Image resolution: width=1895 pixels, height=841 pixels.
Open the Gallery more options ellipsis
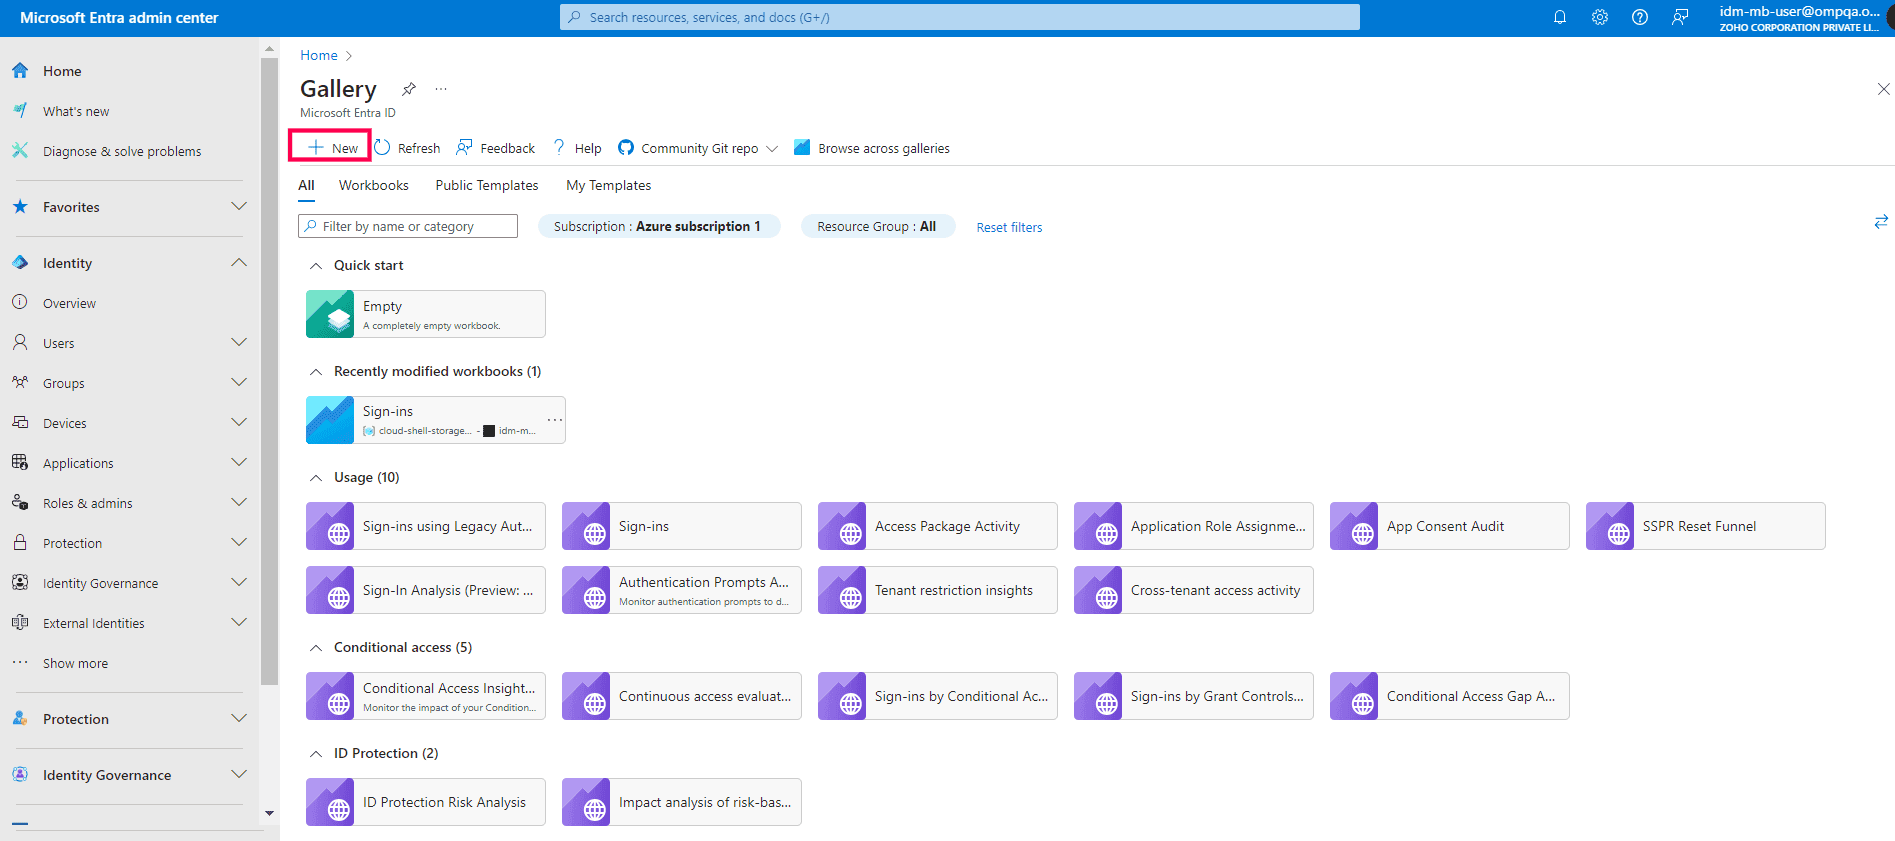click(441, 89)
